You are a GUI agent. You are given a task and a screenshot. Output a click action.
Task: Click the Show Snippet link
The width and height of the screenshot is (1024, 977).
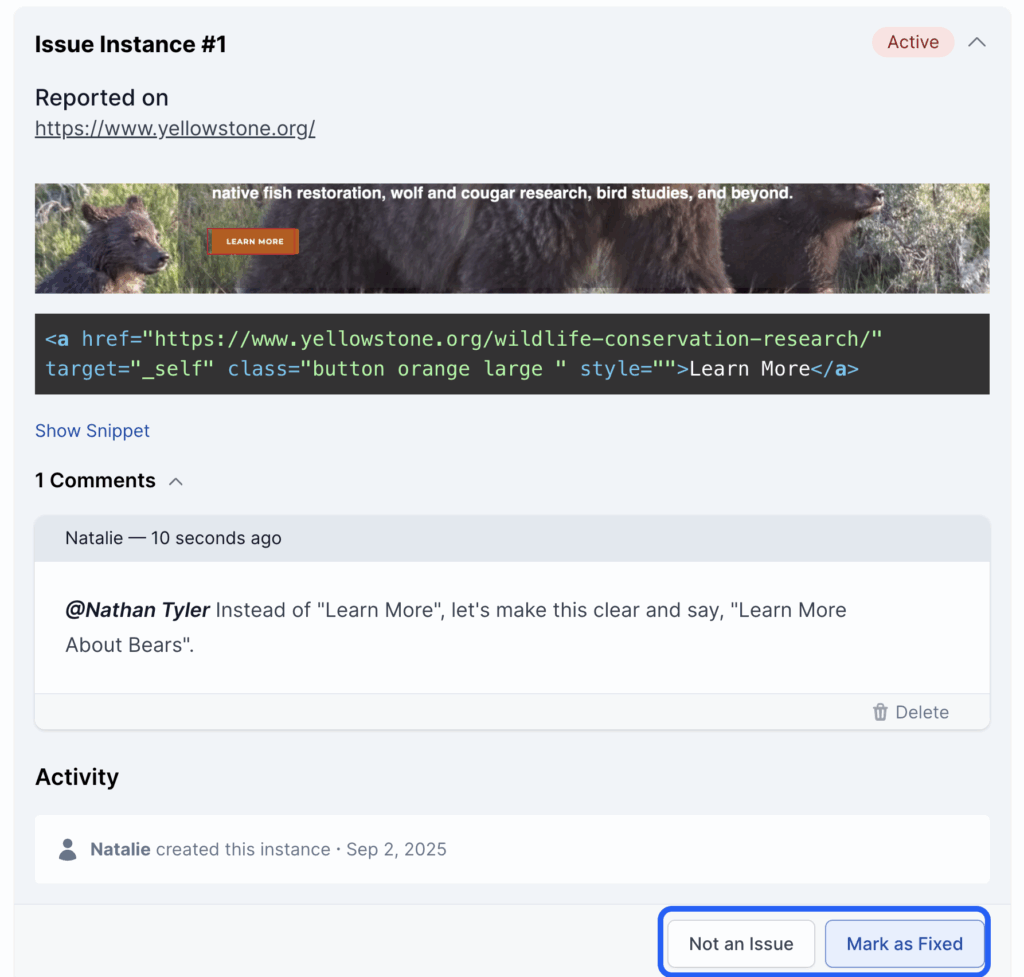92,431
